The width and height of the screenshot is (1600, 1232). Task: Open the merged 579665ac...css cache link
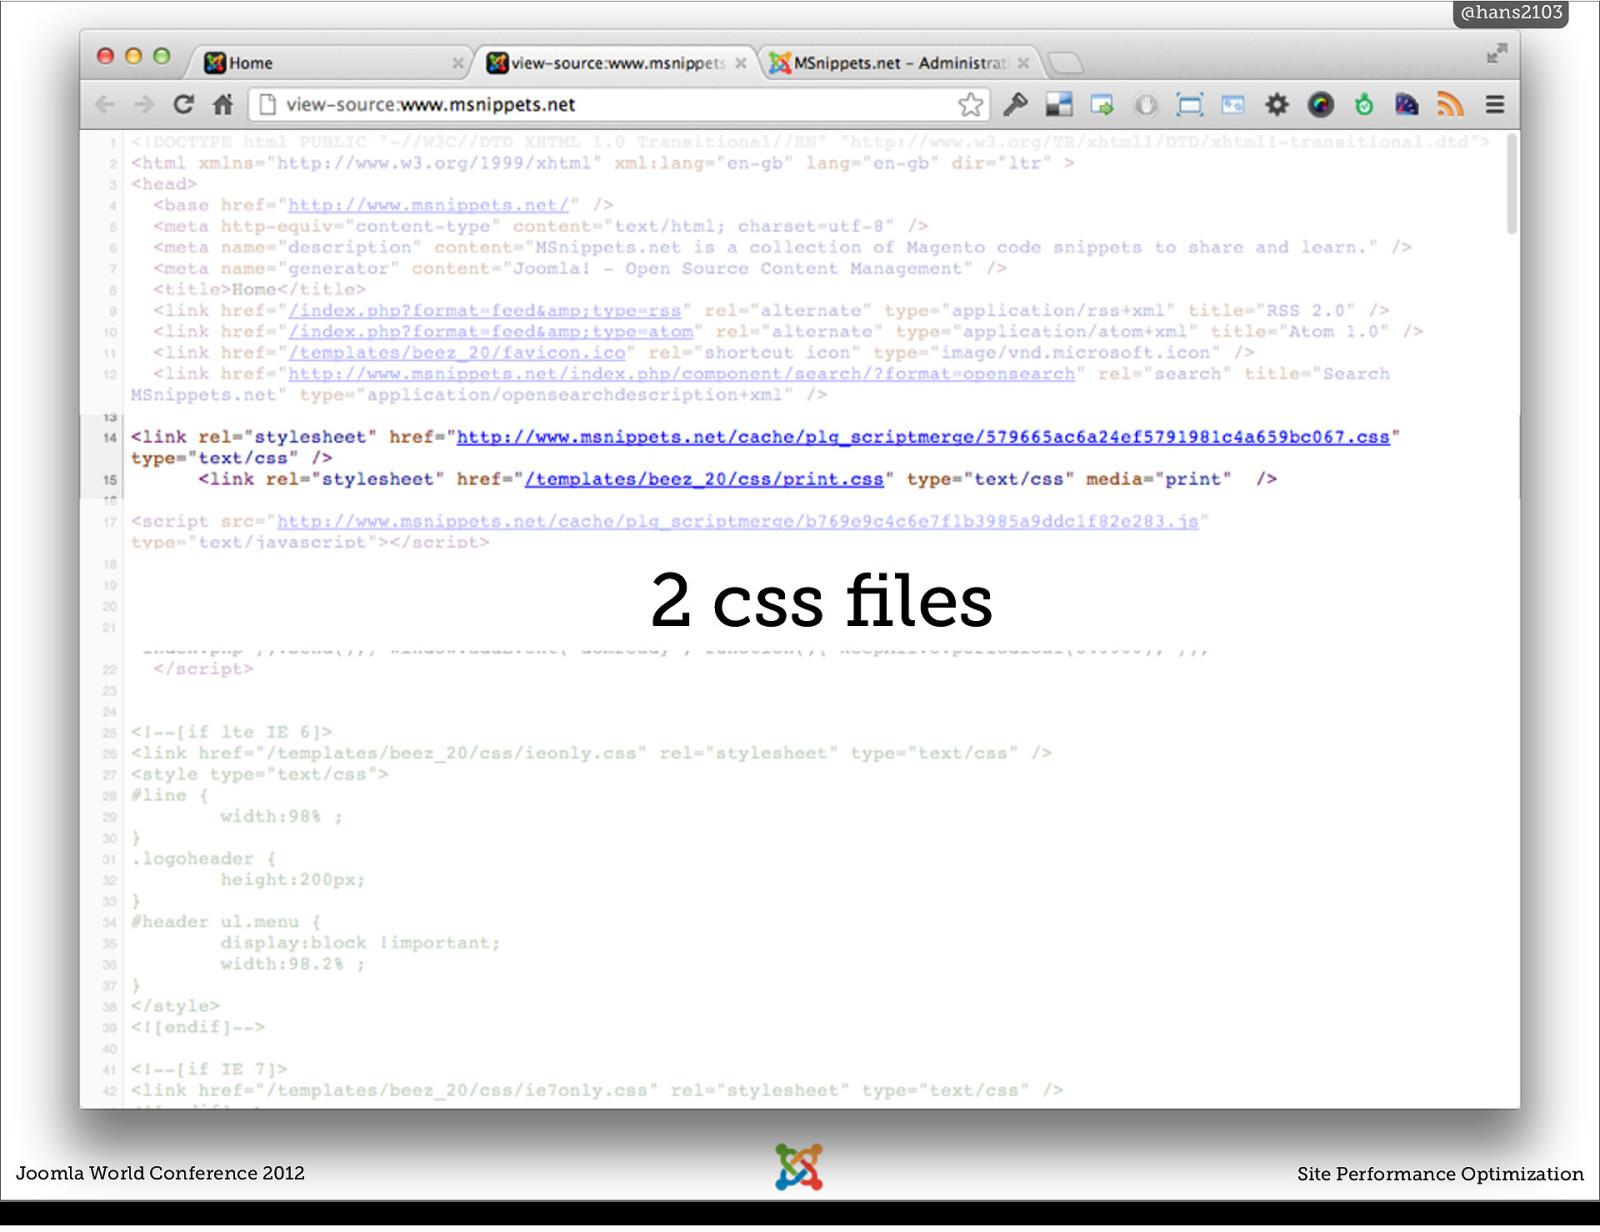tap(923, 437)
